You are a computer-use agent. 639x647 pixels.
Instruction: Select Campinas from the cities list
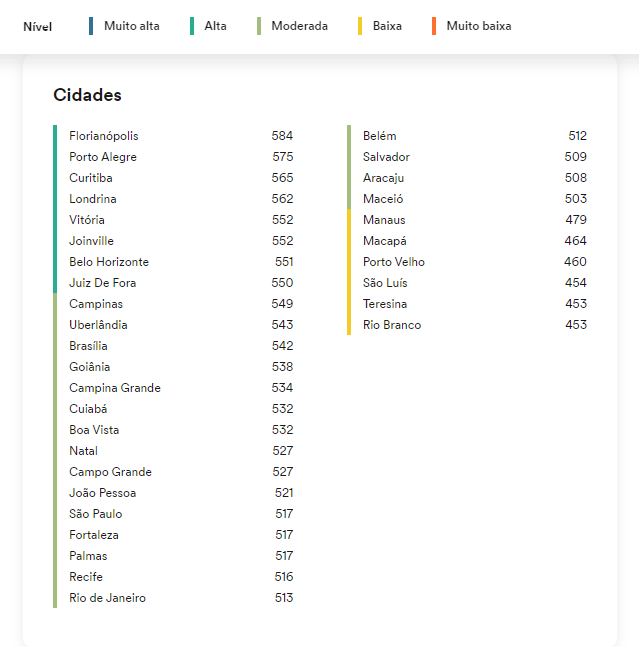tap(96, 304)
